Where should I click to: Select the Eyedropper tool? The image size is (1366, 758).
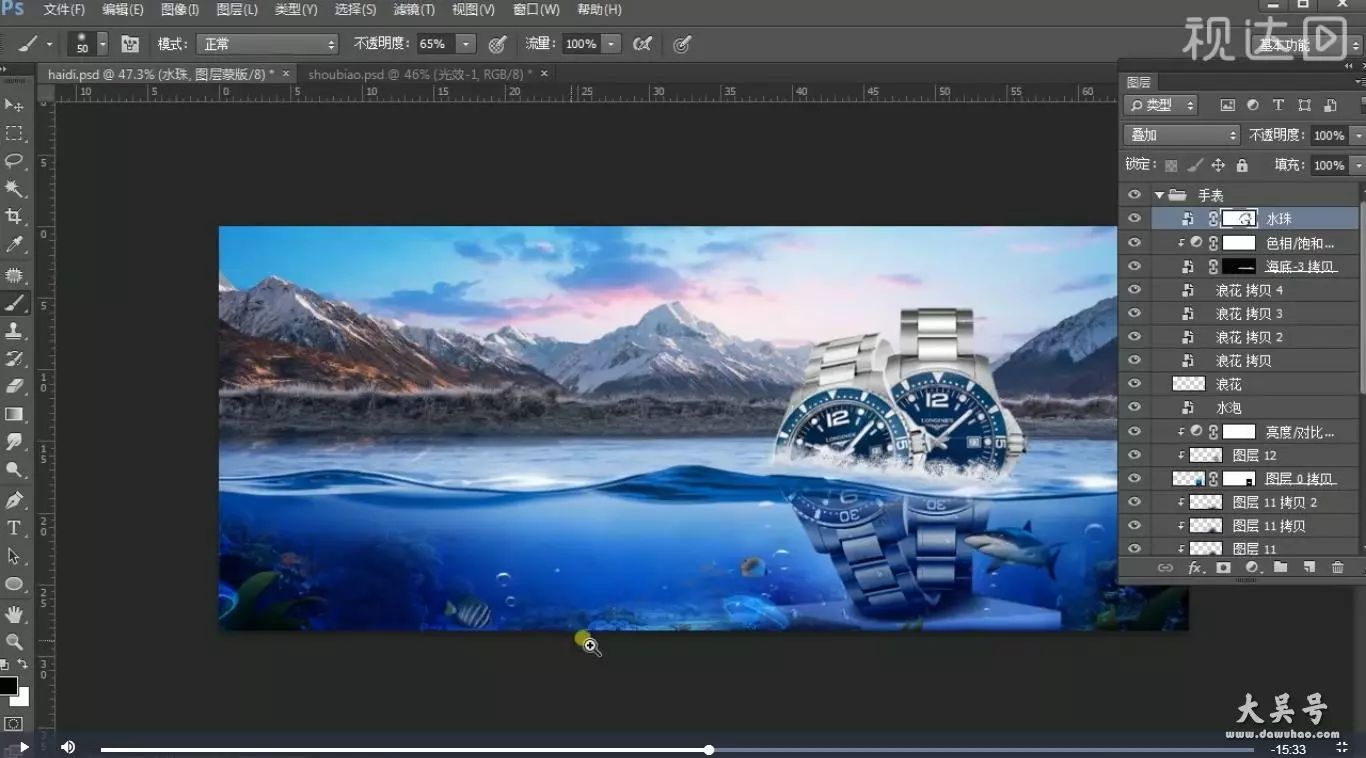(x=14, y=245)
